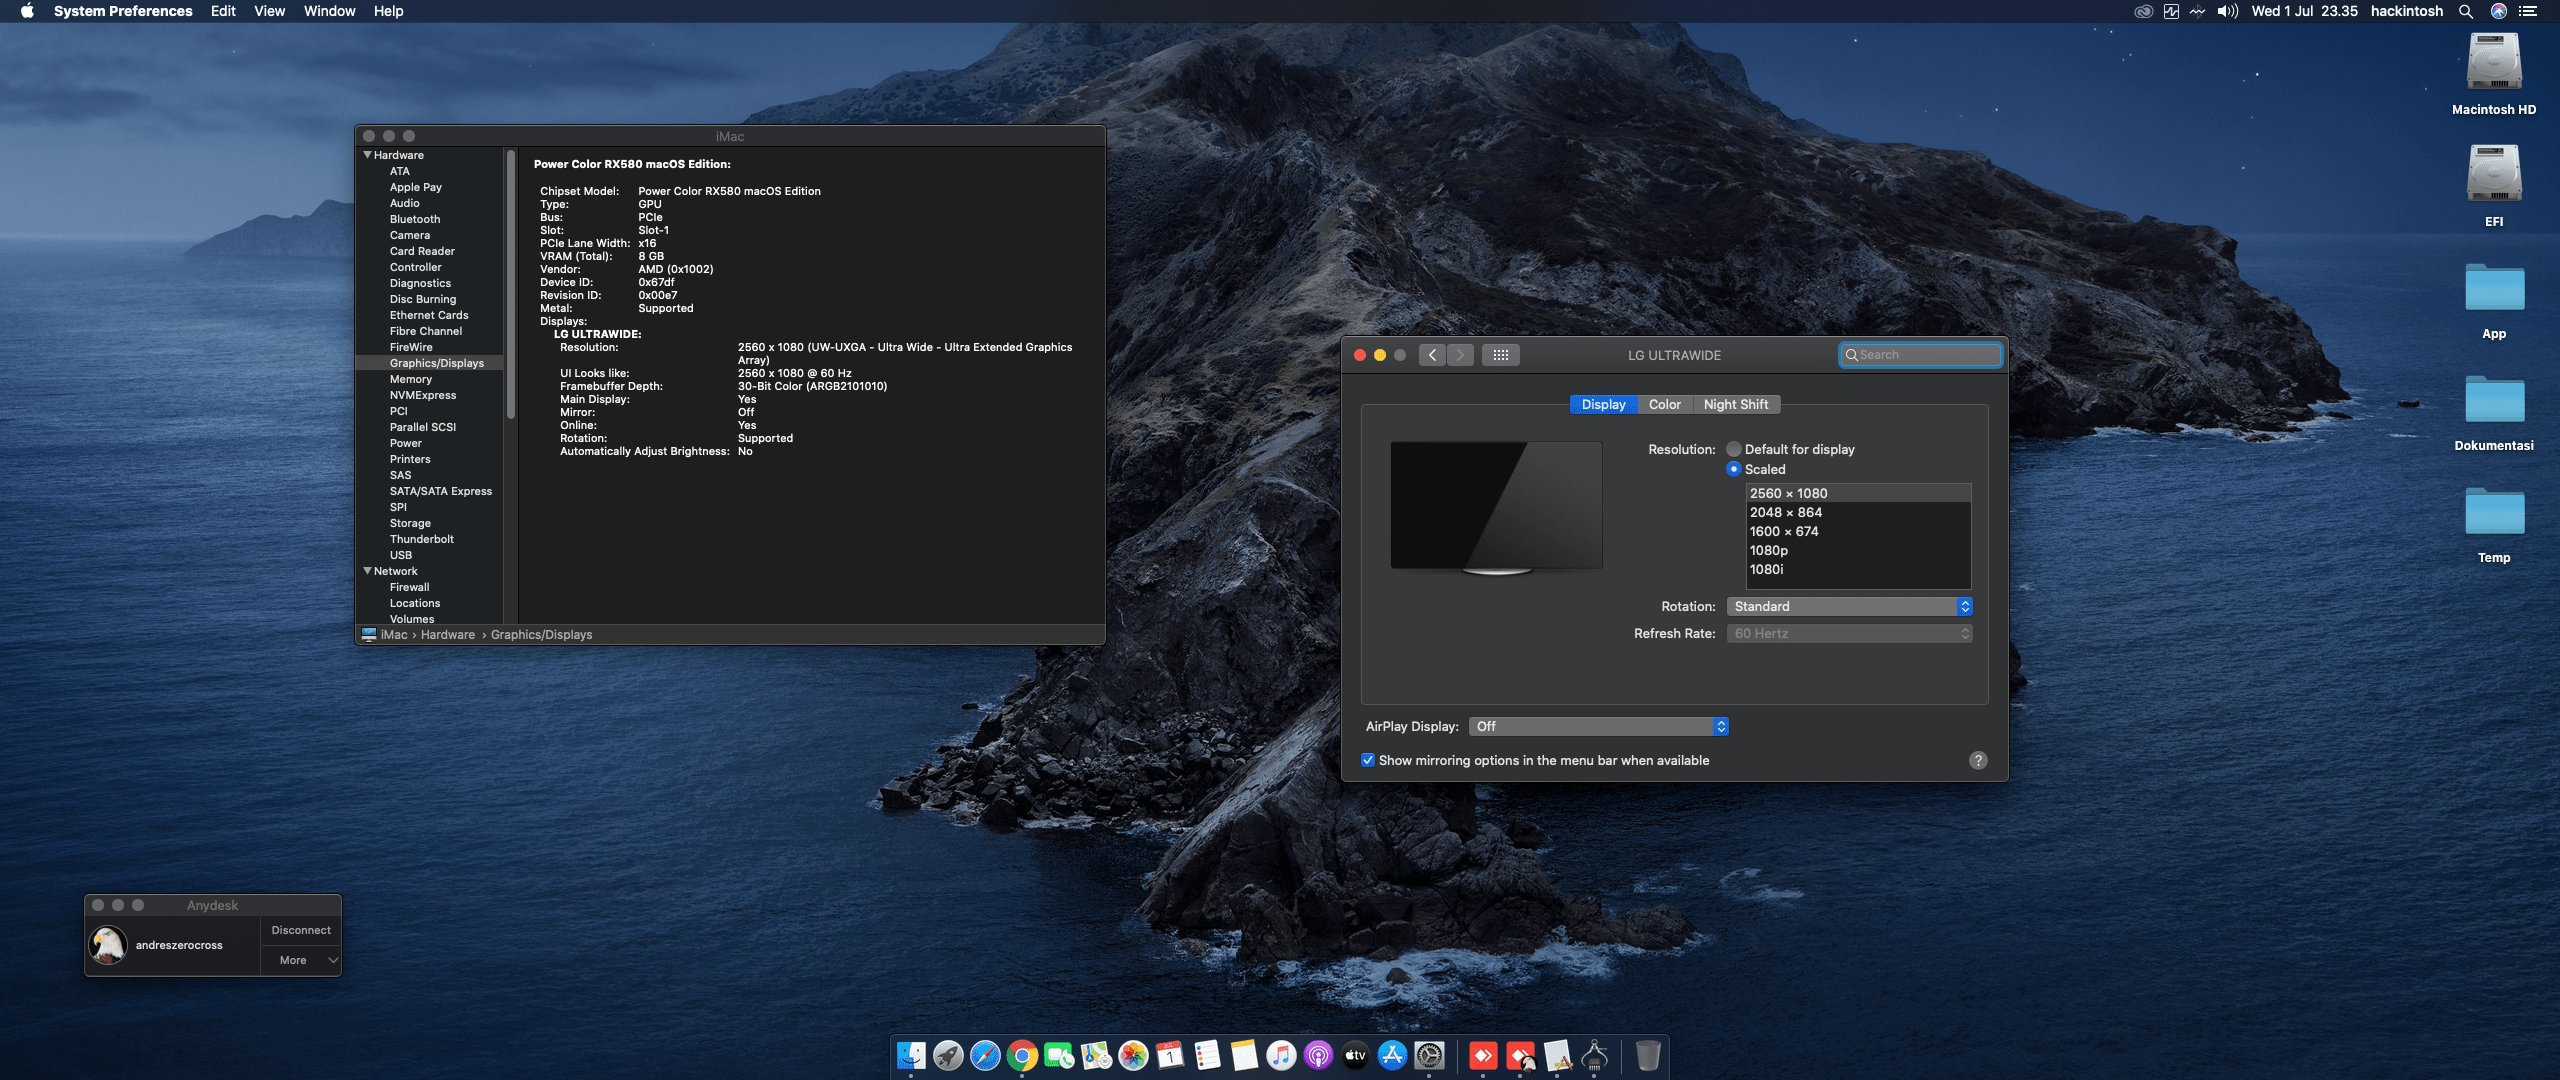Open the App Store from the Dock
Image resolution: width=2560 pixels, height=1080 pixels.
(x=1392, y=1056)
